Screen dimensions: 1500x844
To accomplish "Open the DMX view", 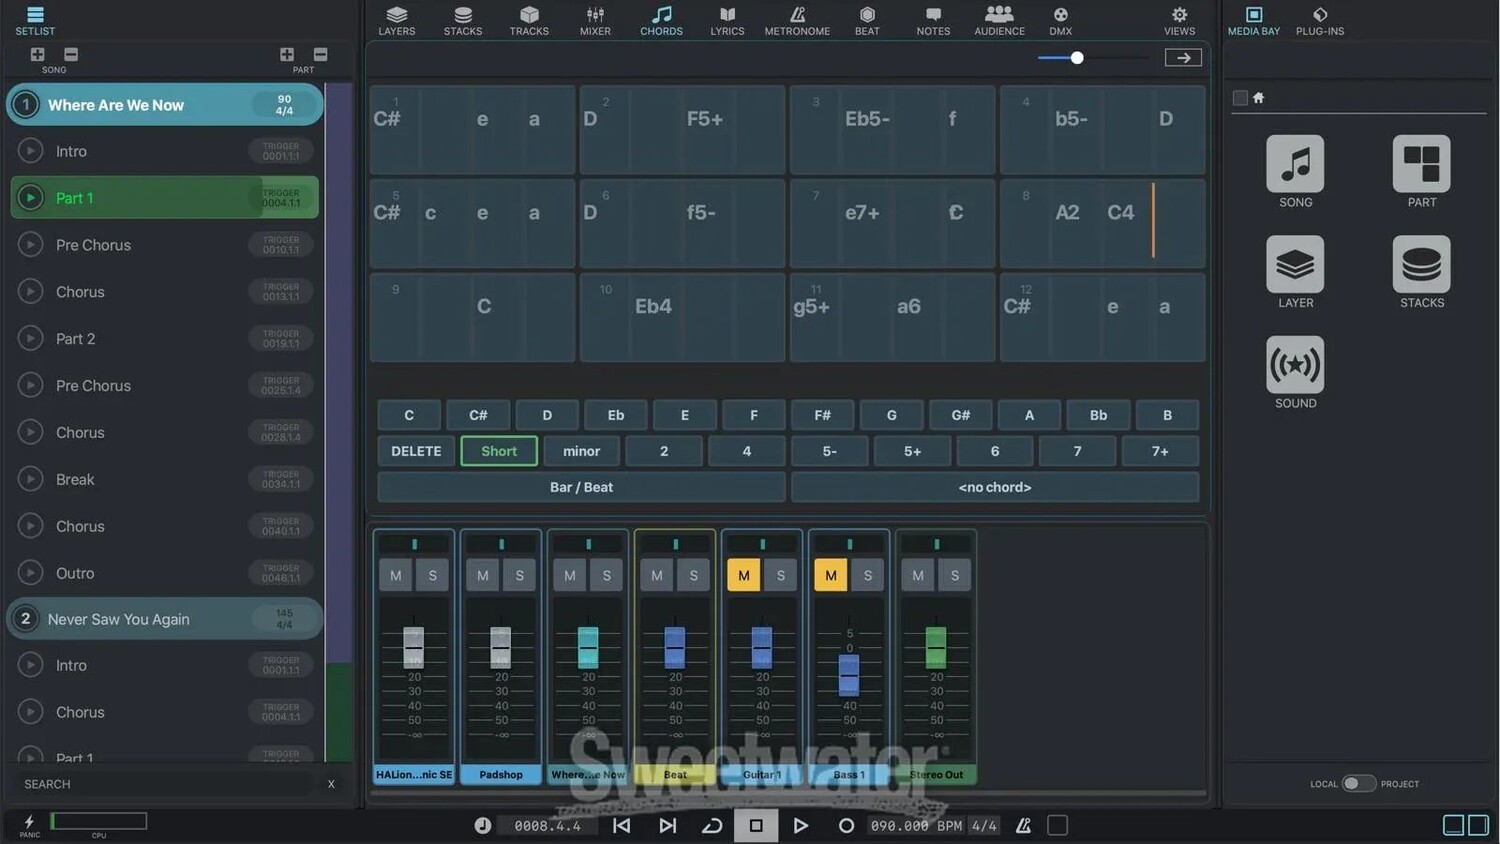I will click(x=1060, y=20).
